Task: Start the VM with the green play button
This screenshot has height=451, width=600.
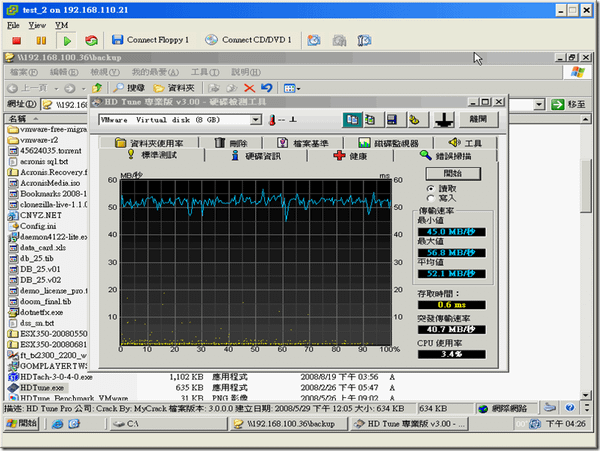Action: 67,41
